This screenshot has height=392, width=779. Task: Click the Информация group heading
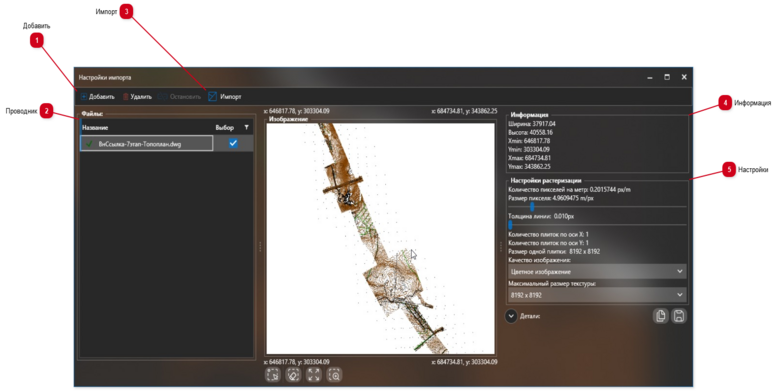[529, 115]
